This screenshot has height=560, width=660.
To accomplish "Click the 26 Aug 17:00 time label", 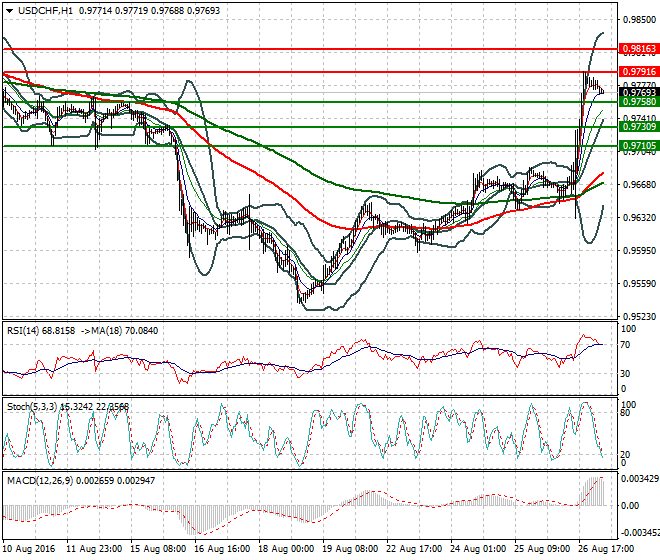I will pyautogui.click(x=606, y=549).
